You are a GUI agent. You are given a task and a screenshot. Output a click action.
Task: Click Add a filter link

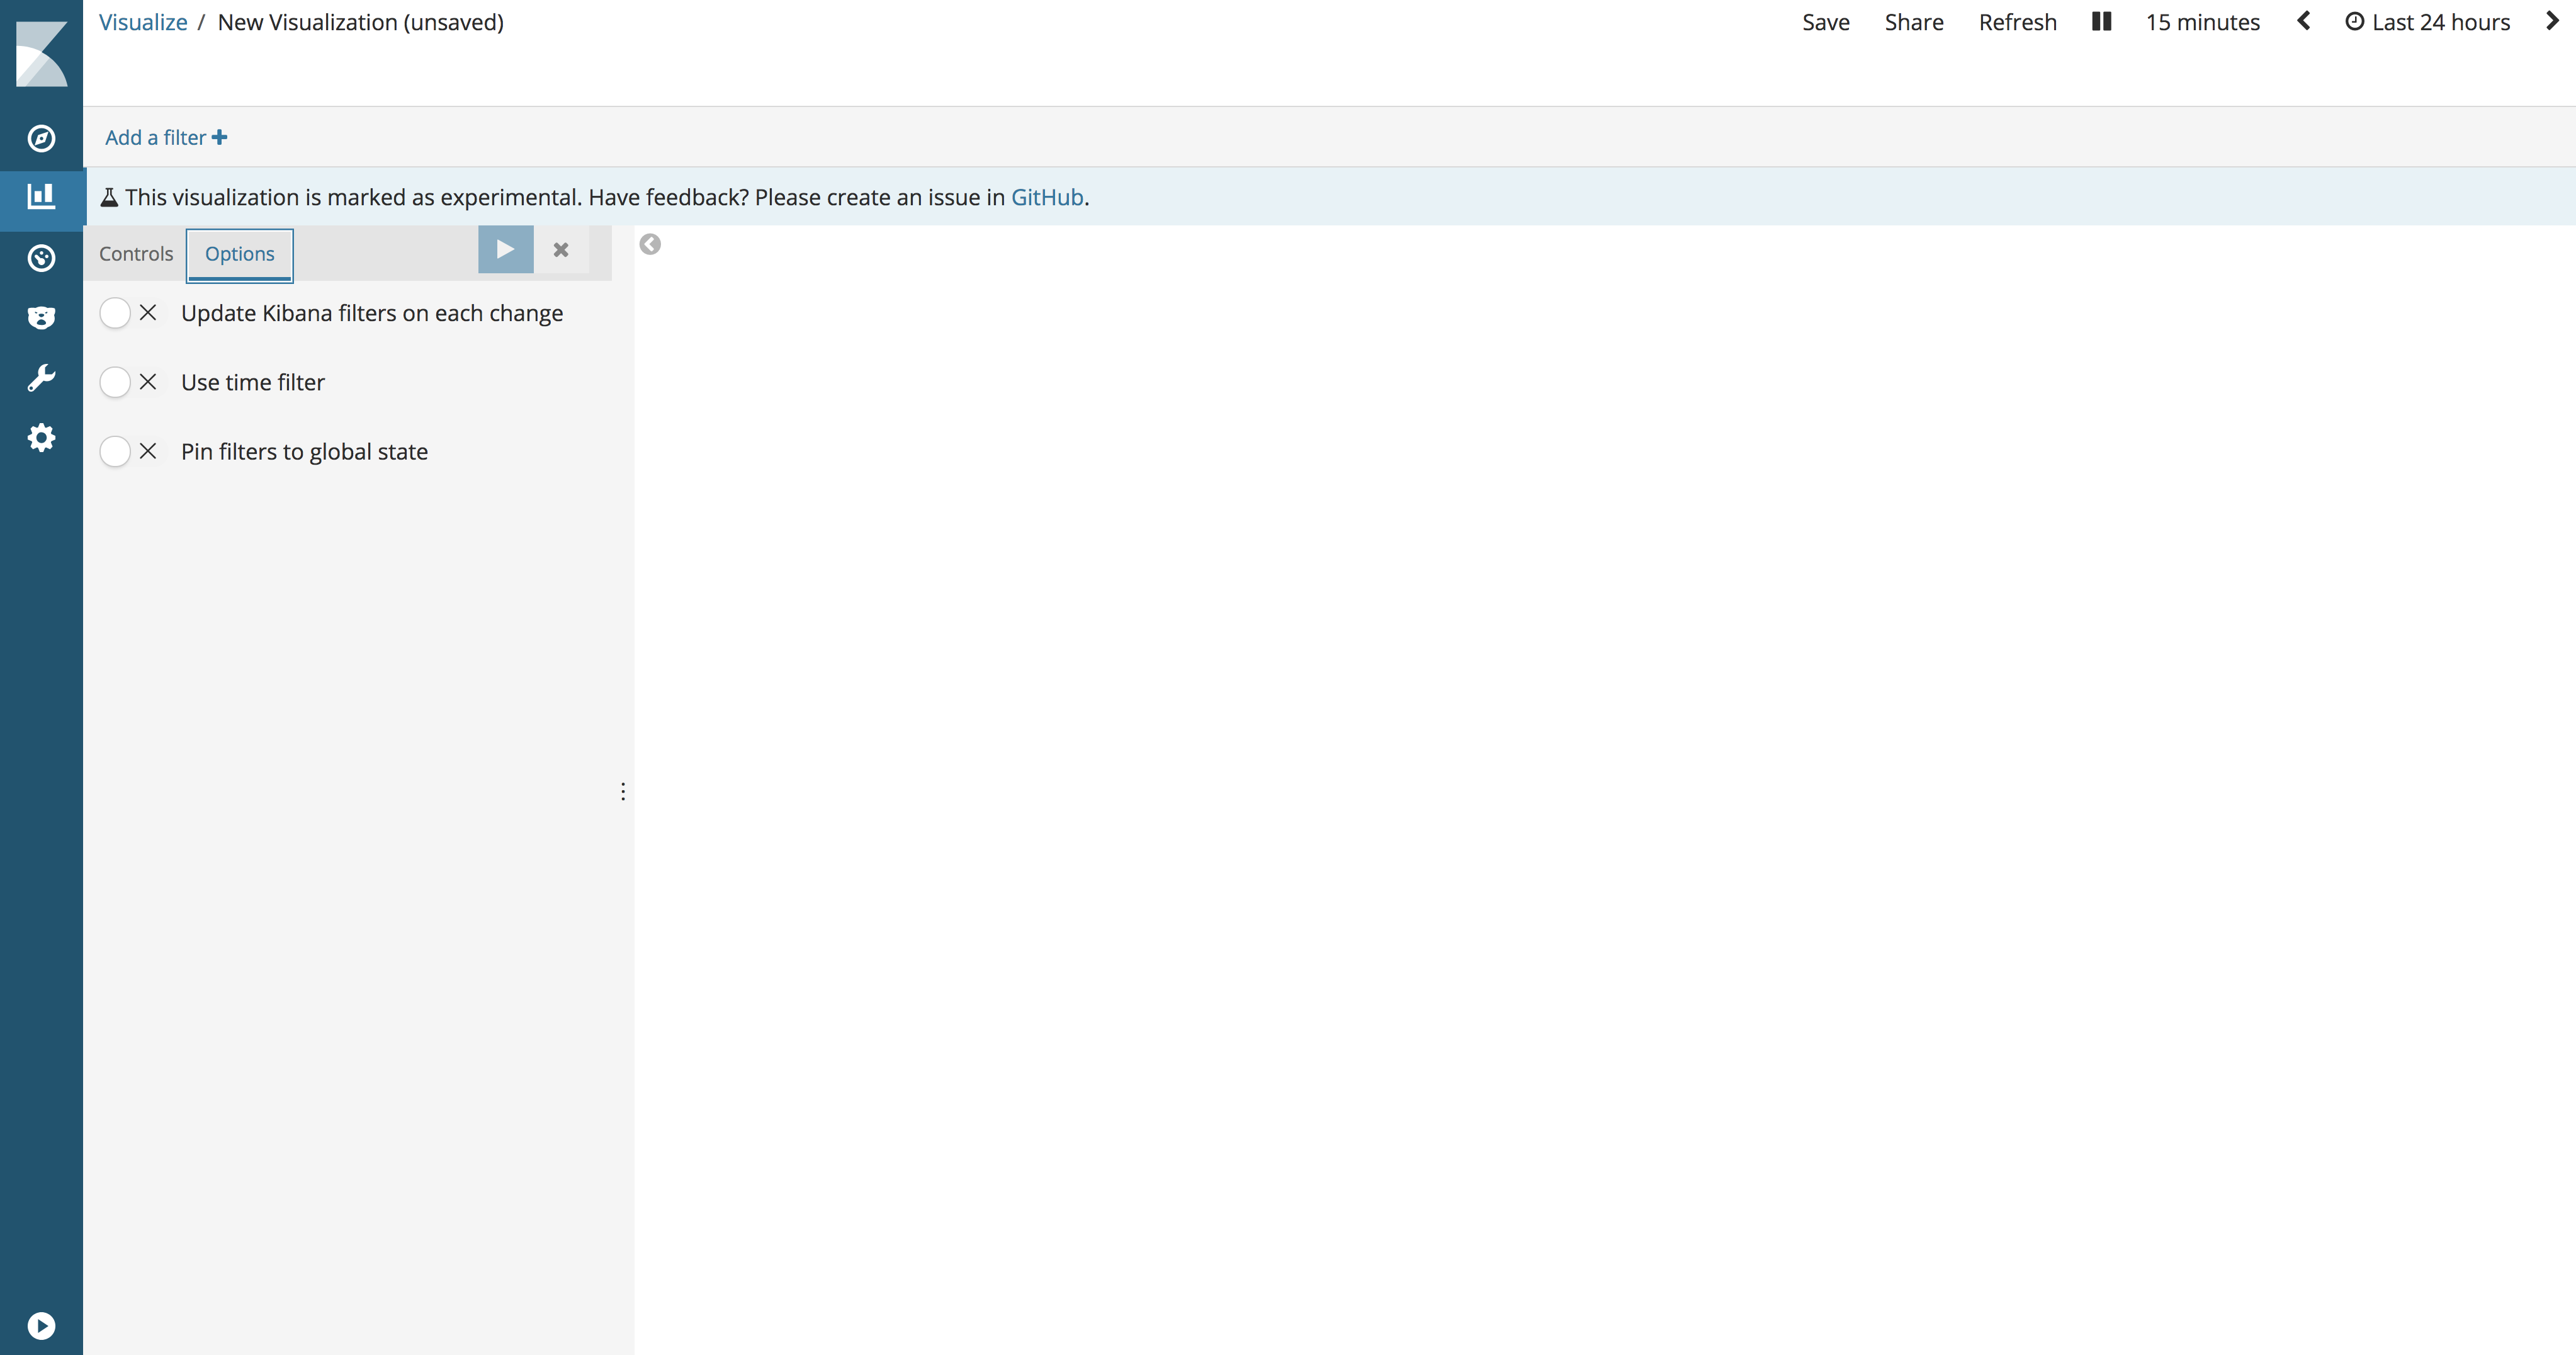(166, 138)
